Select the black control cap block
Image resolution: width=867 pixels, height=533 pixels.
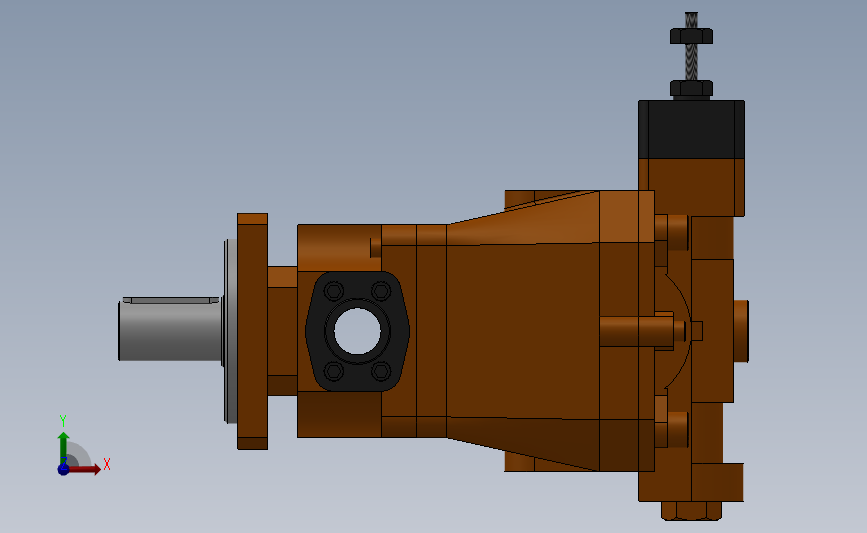click(x=691, y=129)
